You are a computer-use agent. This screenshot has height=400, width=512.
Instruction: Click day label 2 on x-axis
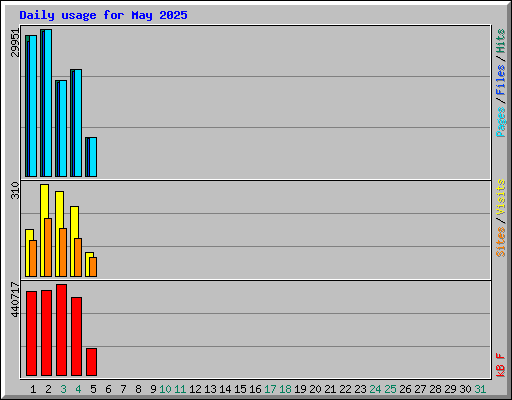click(x=48, y=389)
